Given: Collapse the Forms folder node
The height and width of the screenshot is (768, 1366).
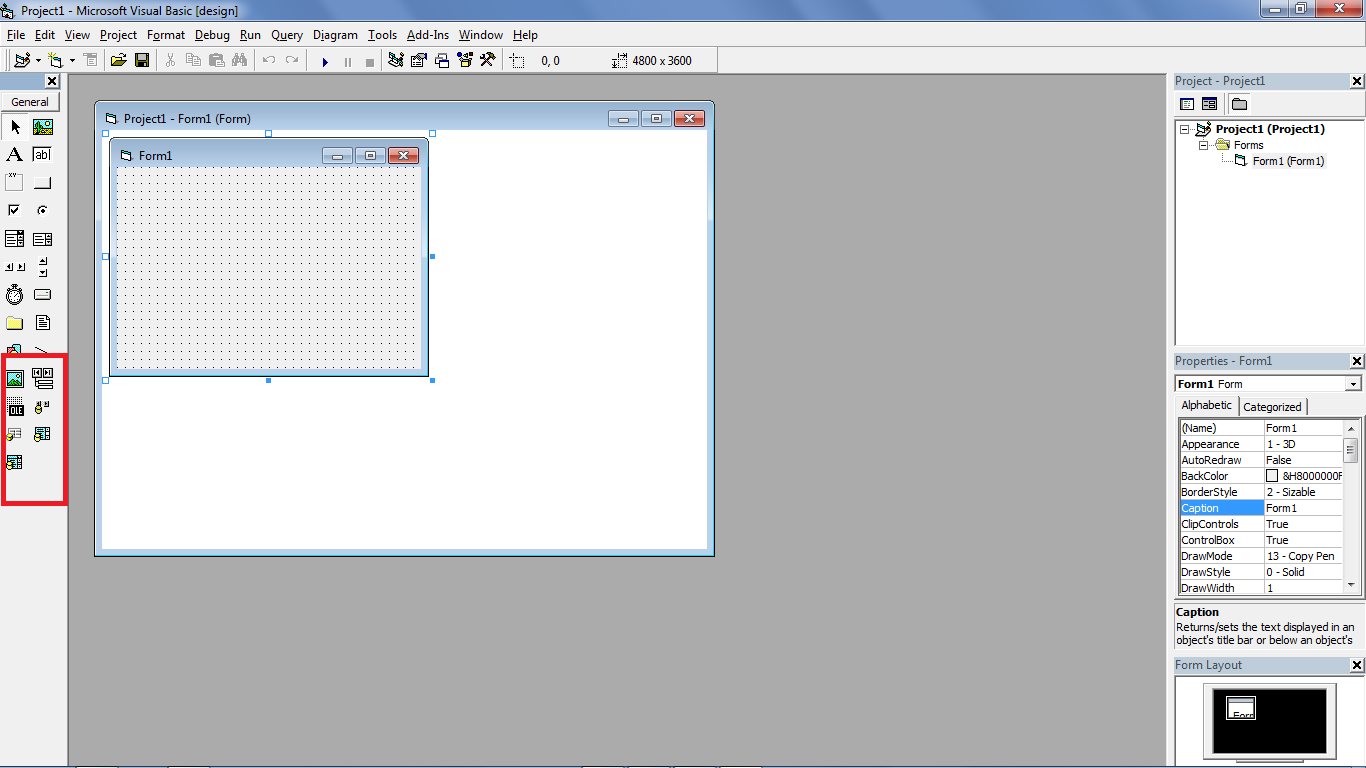Looking at the screenshot, I should (1204, 145).
